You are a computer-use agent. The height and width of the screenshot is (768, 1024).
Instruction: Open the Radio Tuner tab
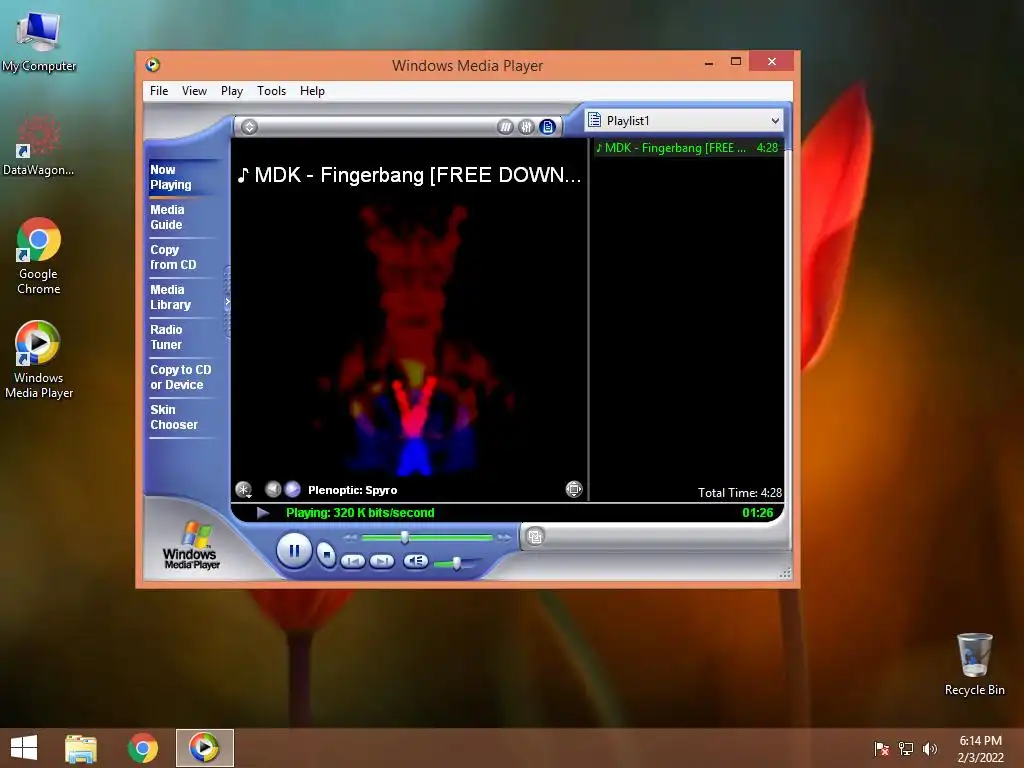click(167, 337)
